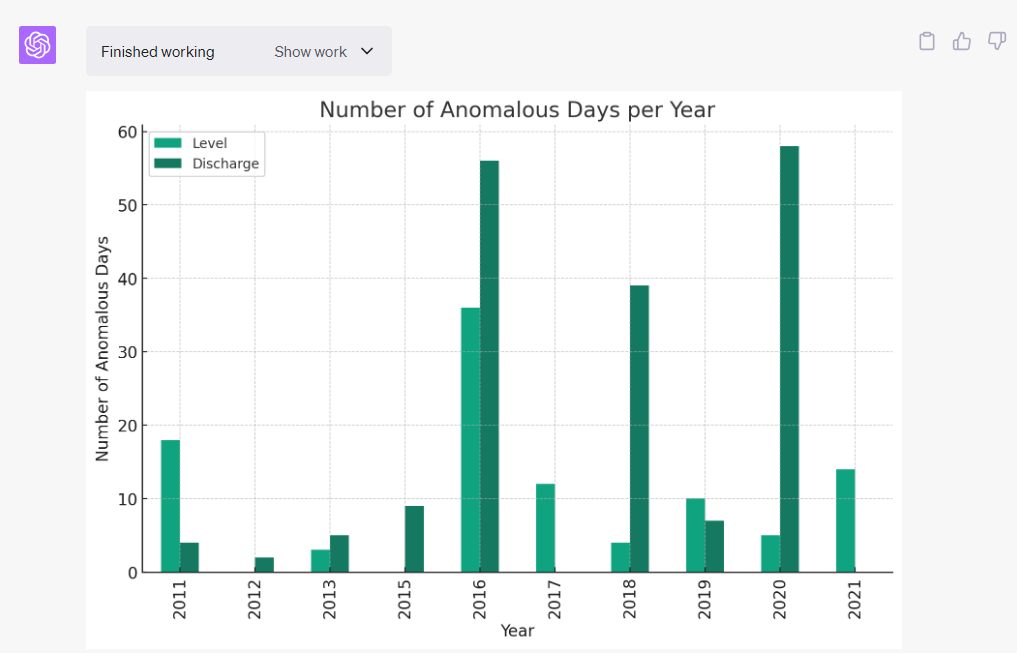This screenshot has height=653, width=1017.
Task: Click the Level legend color swatch
Action: [168, 143]
